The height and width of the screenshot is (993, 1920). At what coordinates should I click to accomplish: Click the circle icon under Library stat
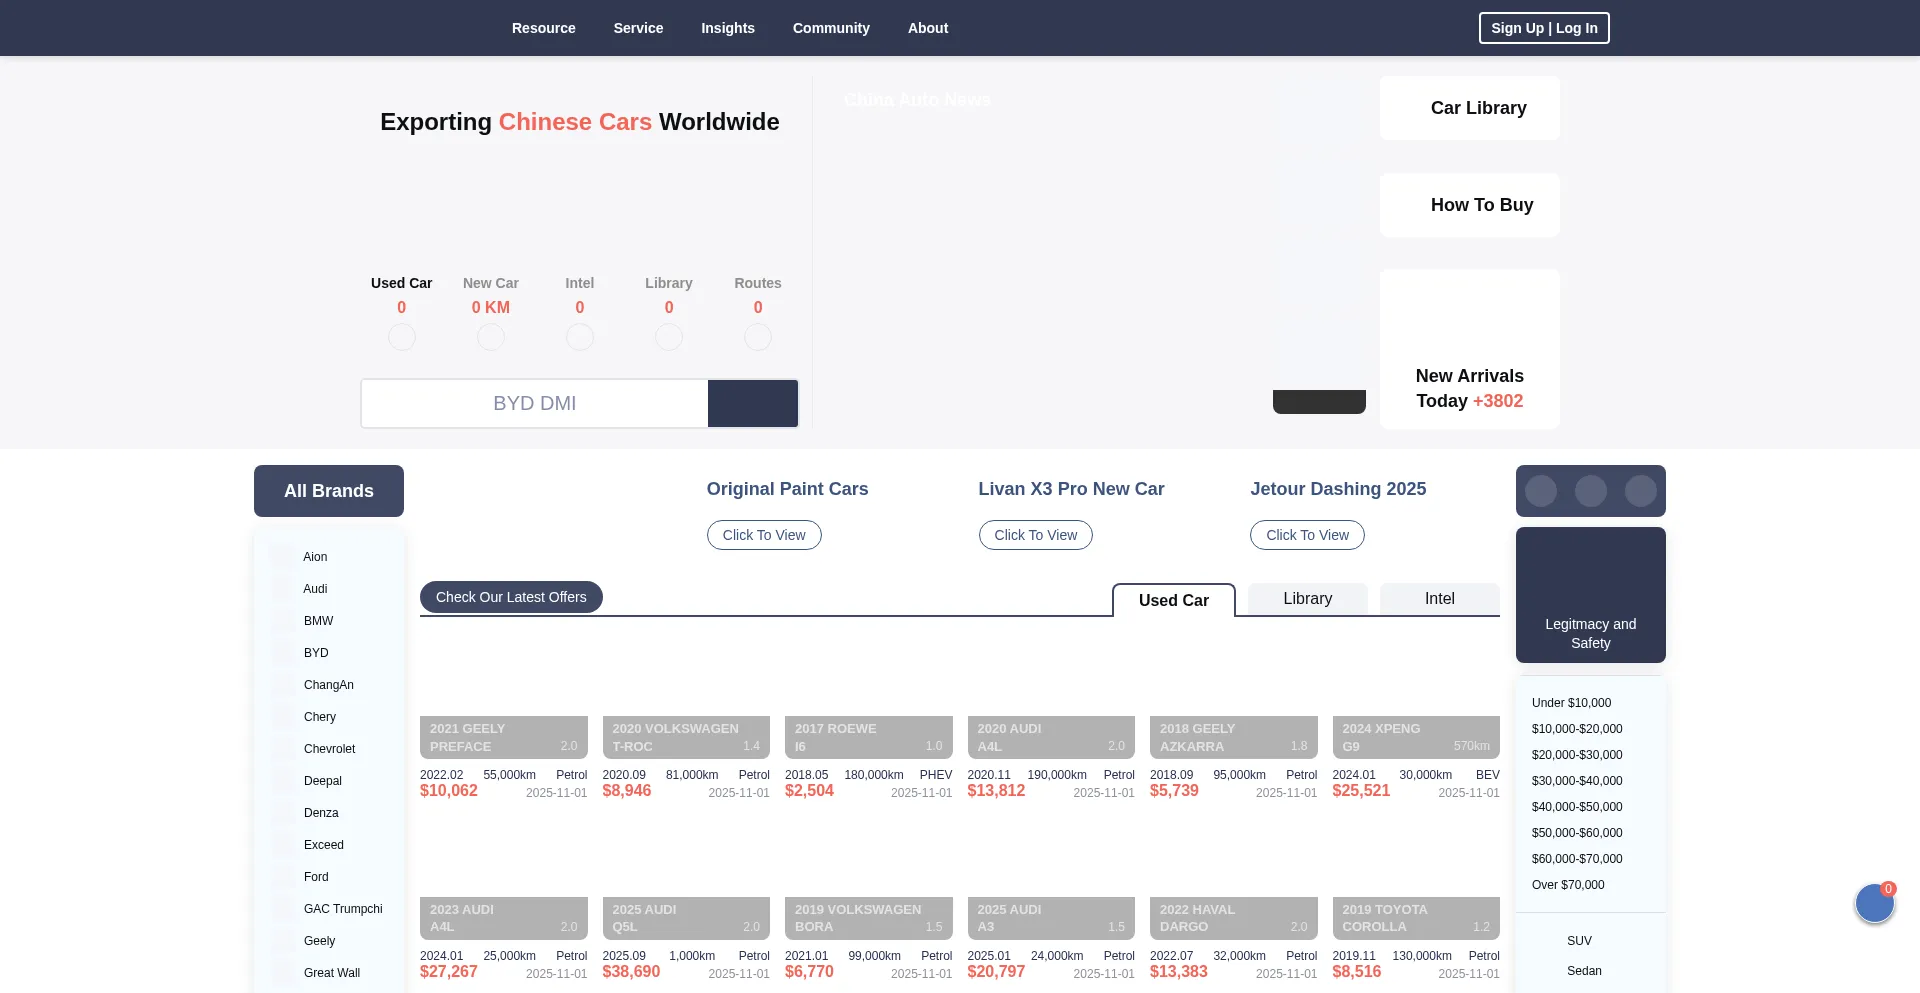pyautogui.click(x=668, y=337)
